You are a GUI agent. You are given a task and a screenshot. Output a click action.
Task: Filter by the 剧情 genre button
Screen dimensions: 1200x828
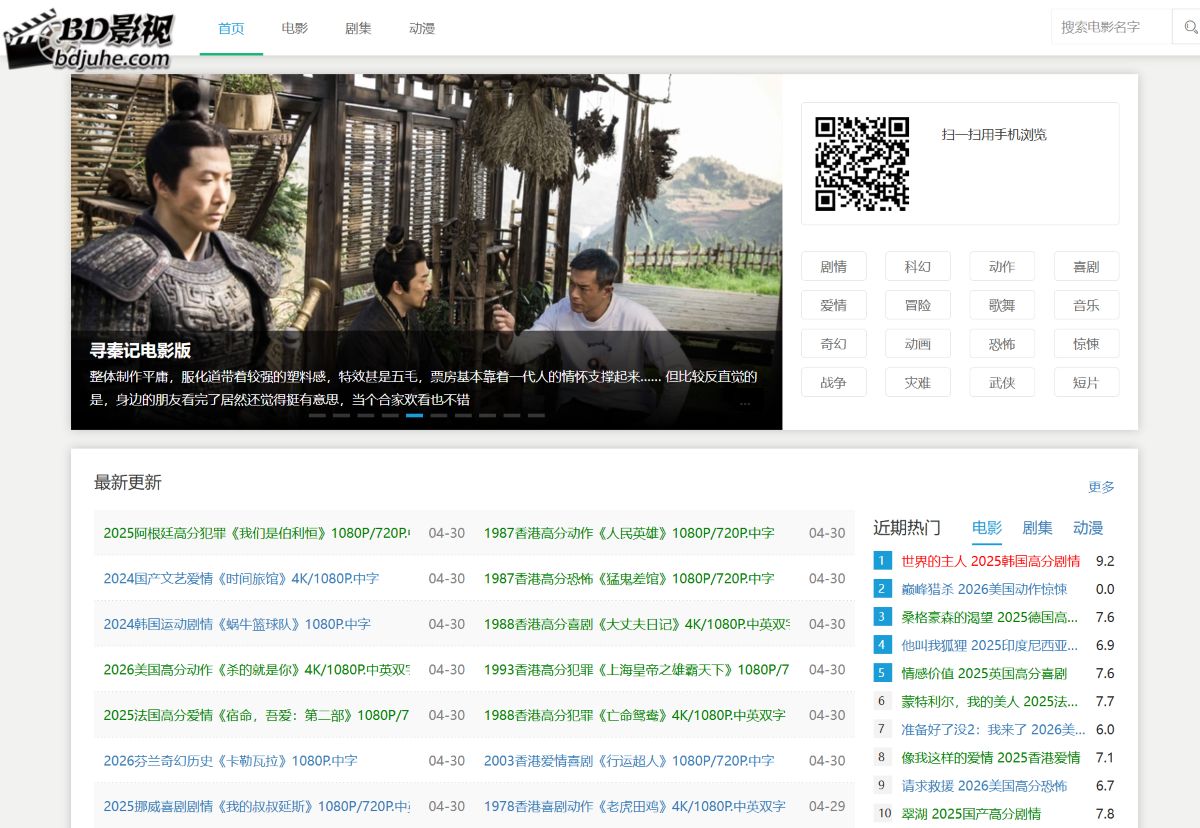pos(833,267)
